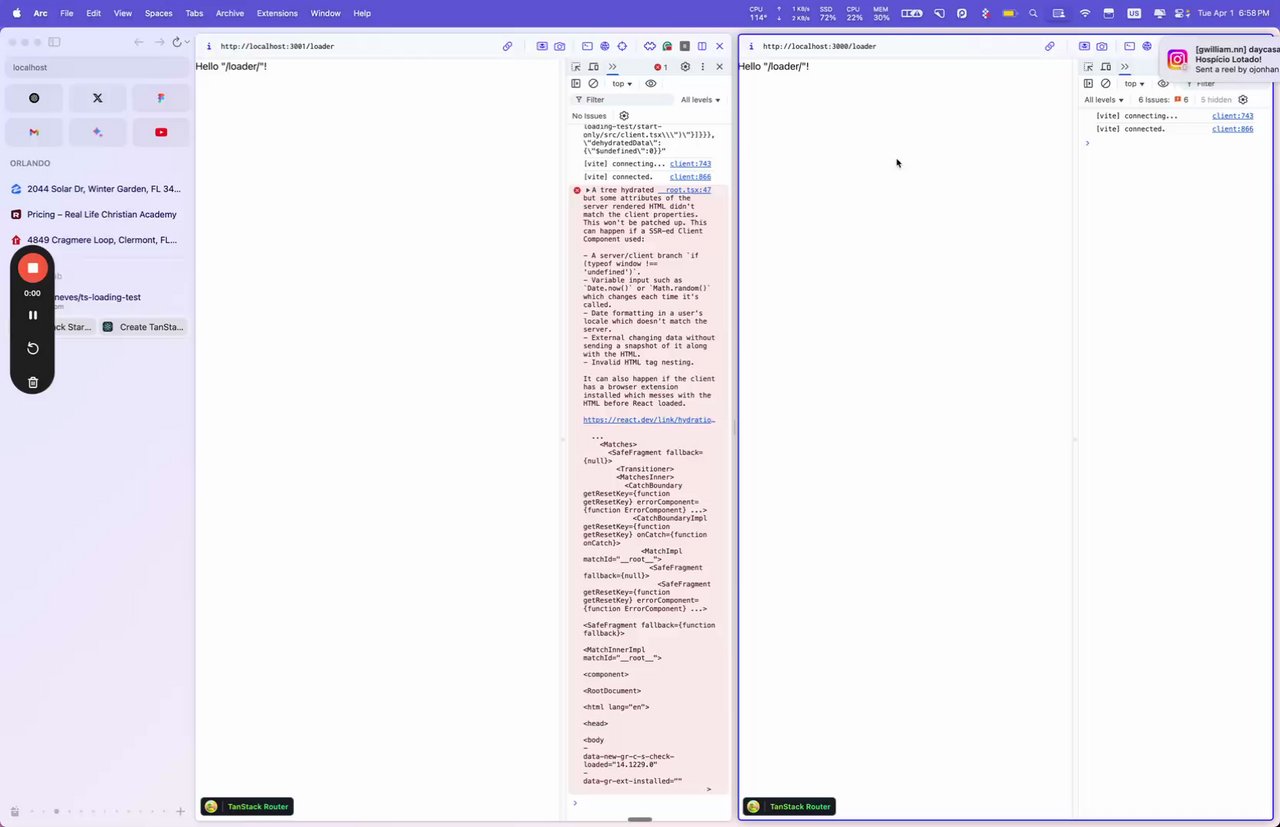Image resolution: width=1280 pixels, height=827 pixels.
Task: Open the File menu
Action: pyautogui.click(x=66, y=13)
